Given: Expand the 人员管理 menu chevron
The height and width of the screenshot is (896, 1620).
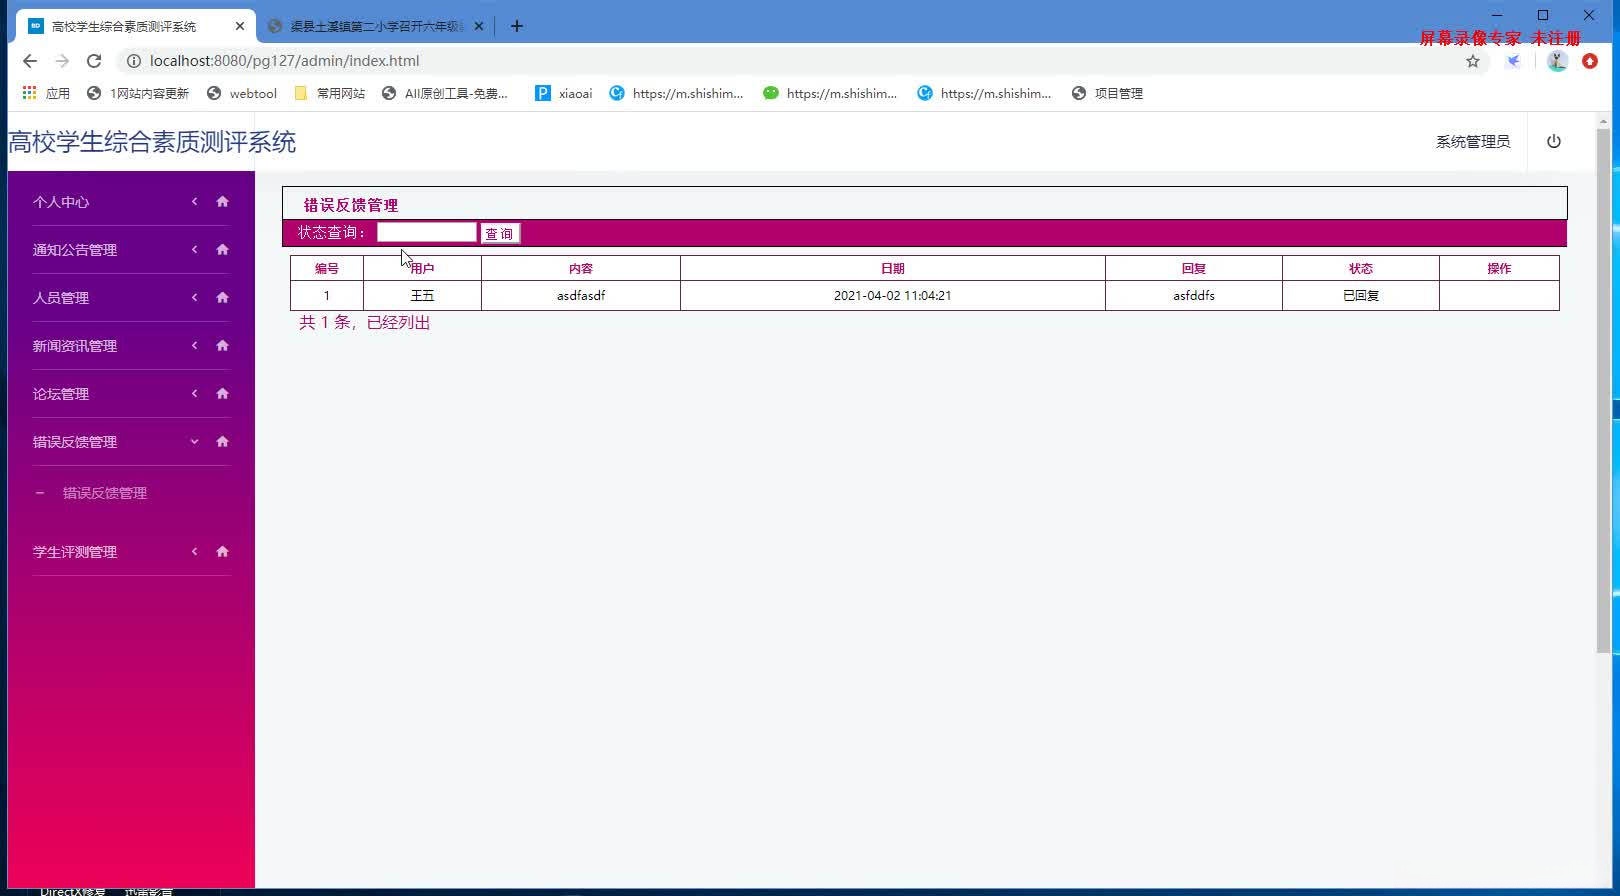Looking at the screenshot, I should coord(194,298).
